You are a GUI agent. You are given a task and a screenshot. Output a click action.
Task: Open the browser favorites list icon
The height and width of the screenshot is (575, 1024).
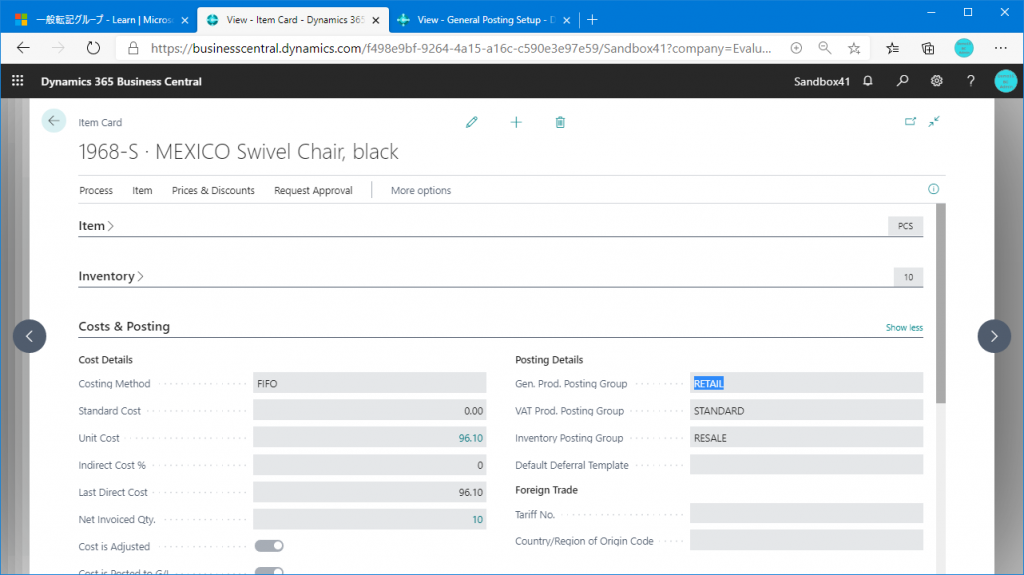pyautogui.click(x=893, y=48)
